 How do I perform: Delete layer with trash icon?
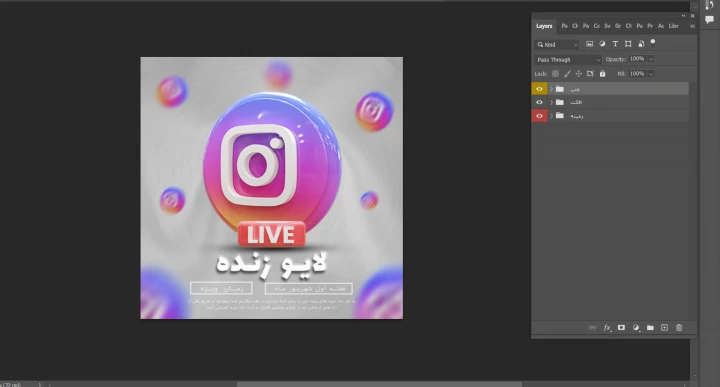click(x=679, y=327)
